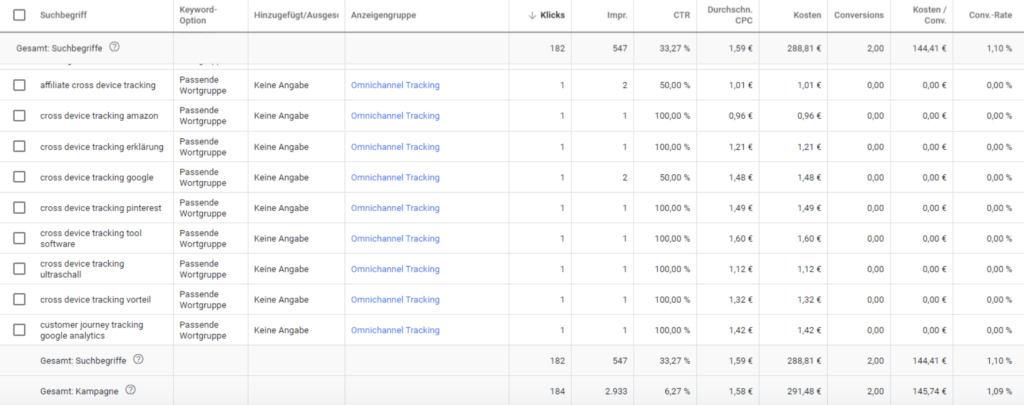Click the Anzeigengruppe column header
The width and height of the screenshot is (1024, 405).
pos(383,16)
